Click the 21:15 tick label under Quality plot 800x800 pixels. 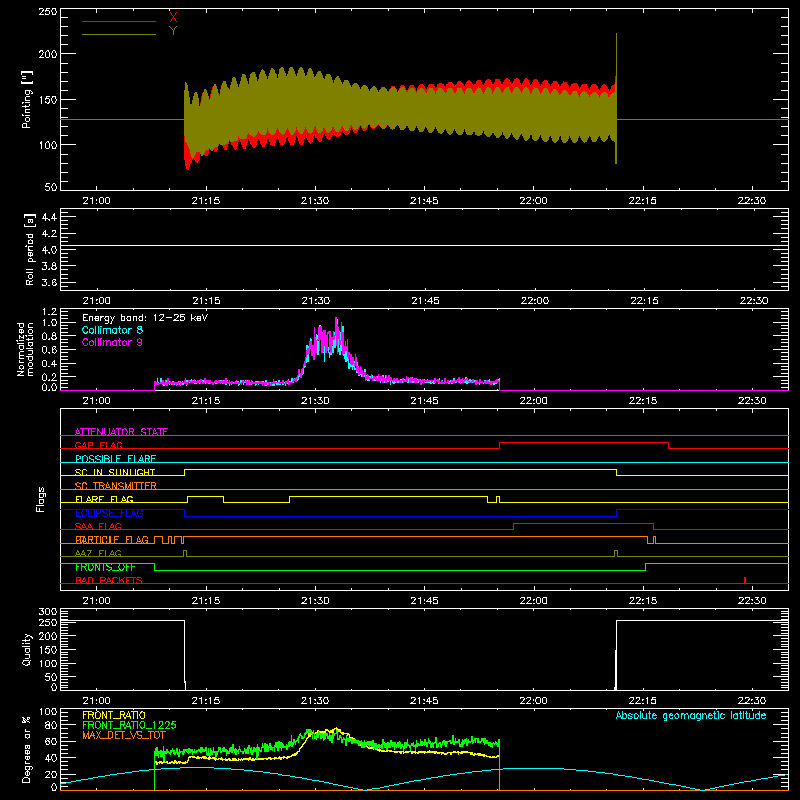(x=206, y=701)
